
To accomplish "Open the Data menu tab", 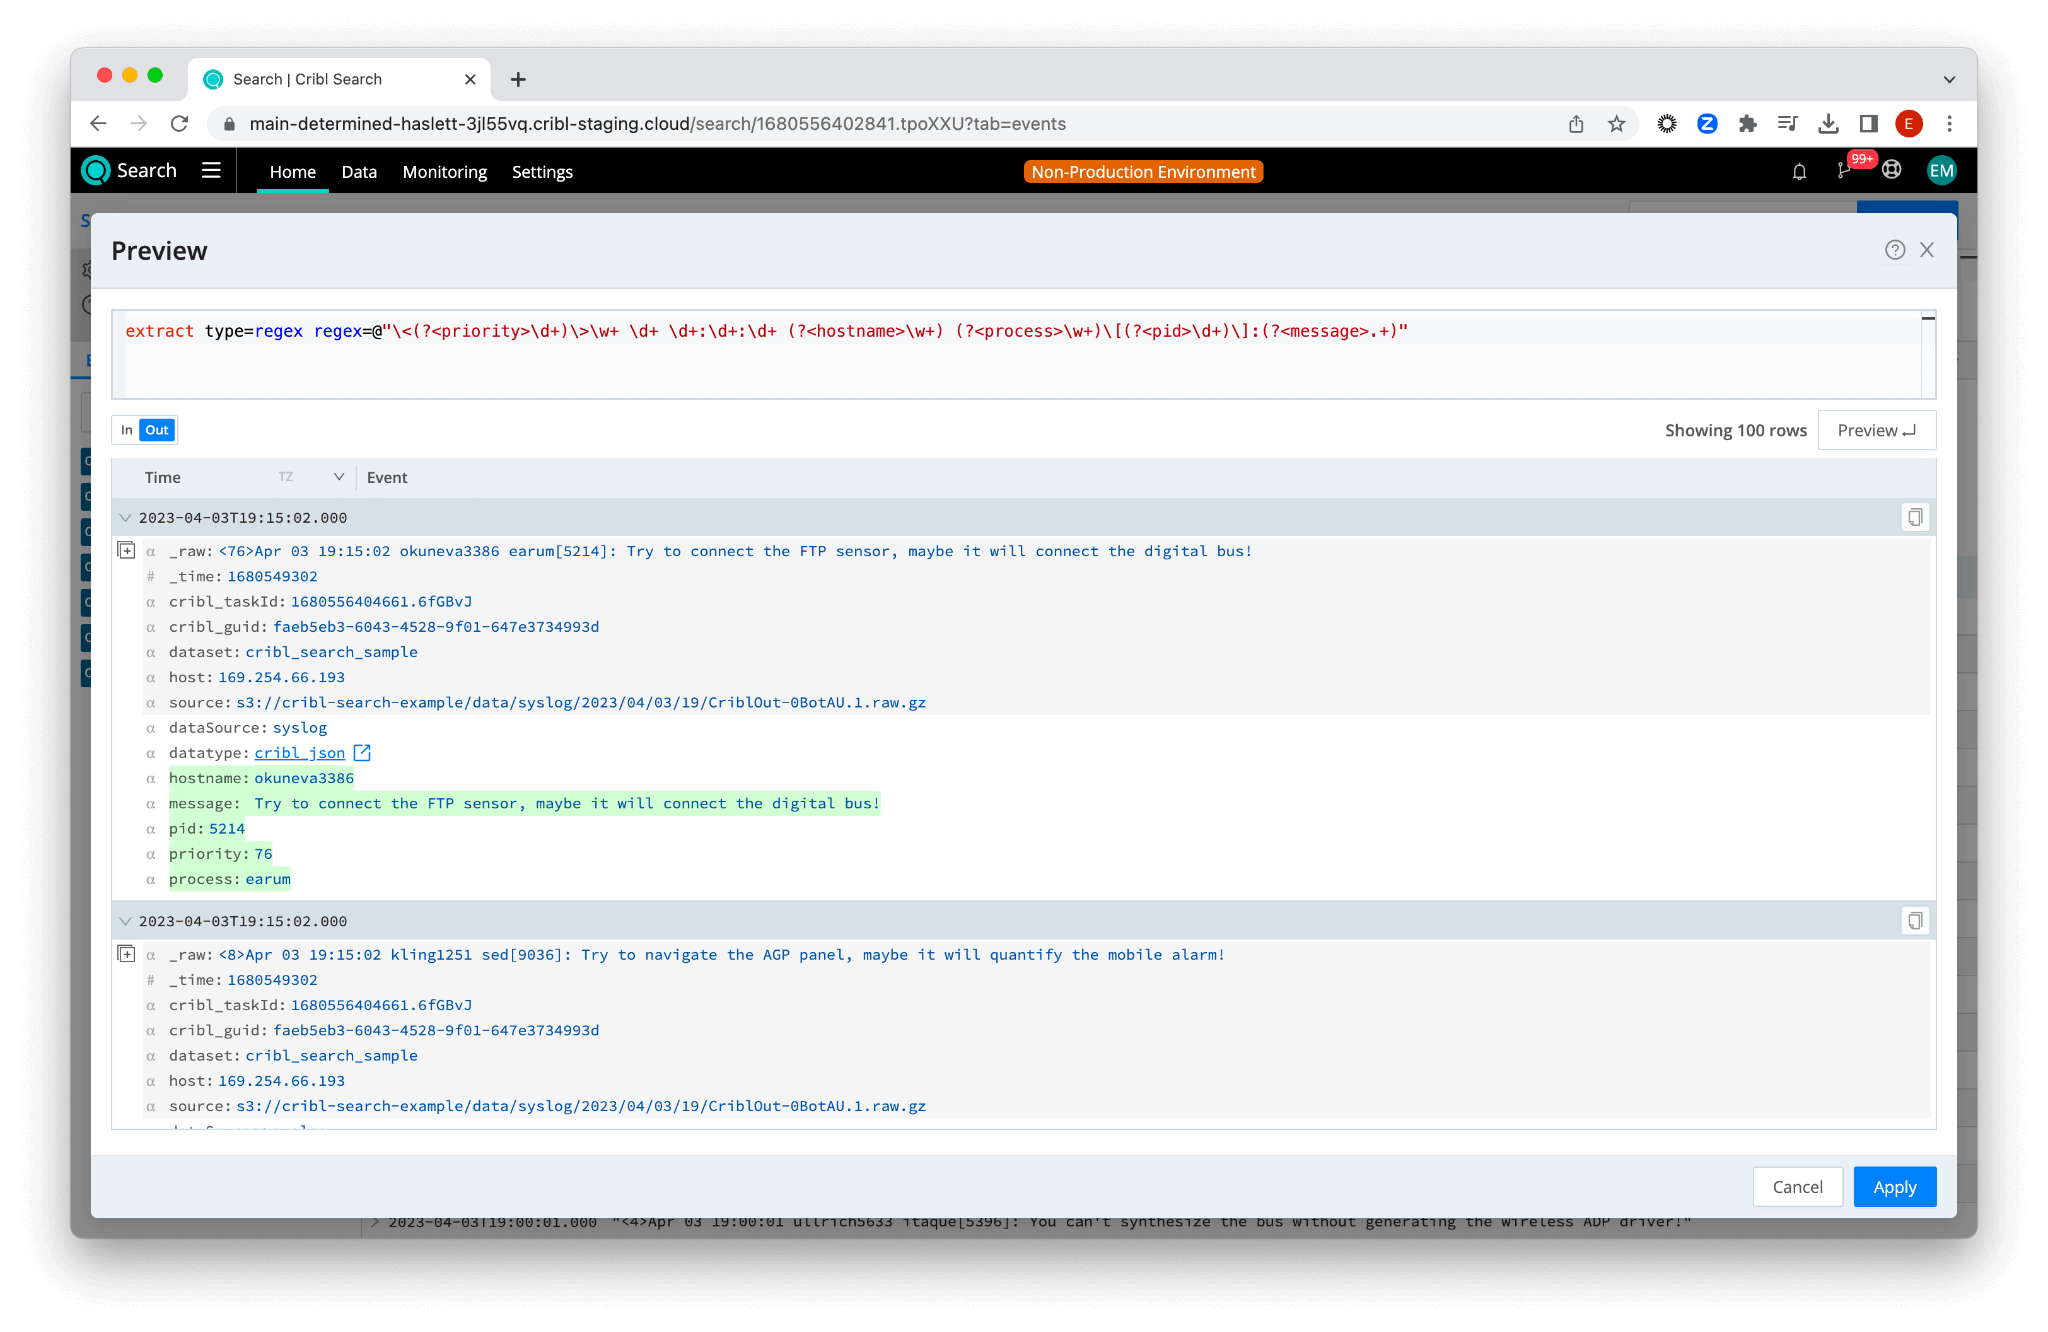I will 359,172.
